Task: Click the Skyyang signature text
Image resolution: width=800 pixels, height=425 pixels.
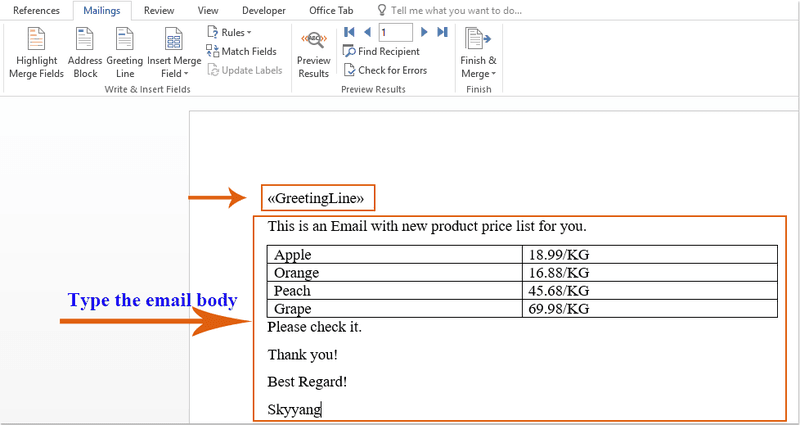Action: (294, 409)
